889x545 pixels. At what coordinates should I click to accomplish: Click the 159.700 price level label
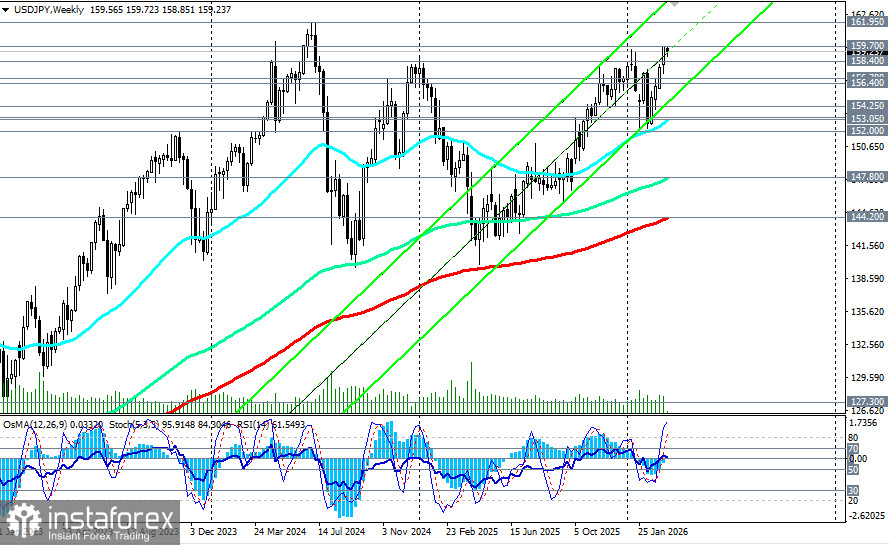point(867,45)
